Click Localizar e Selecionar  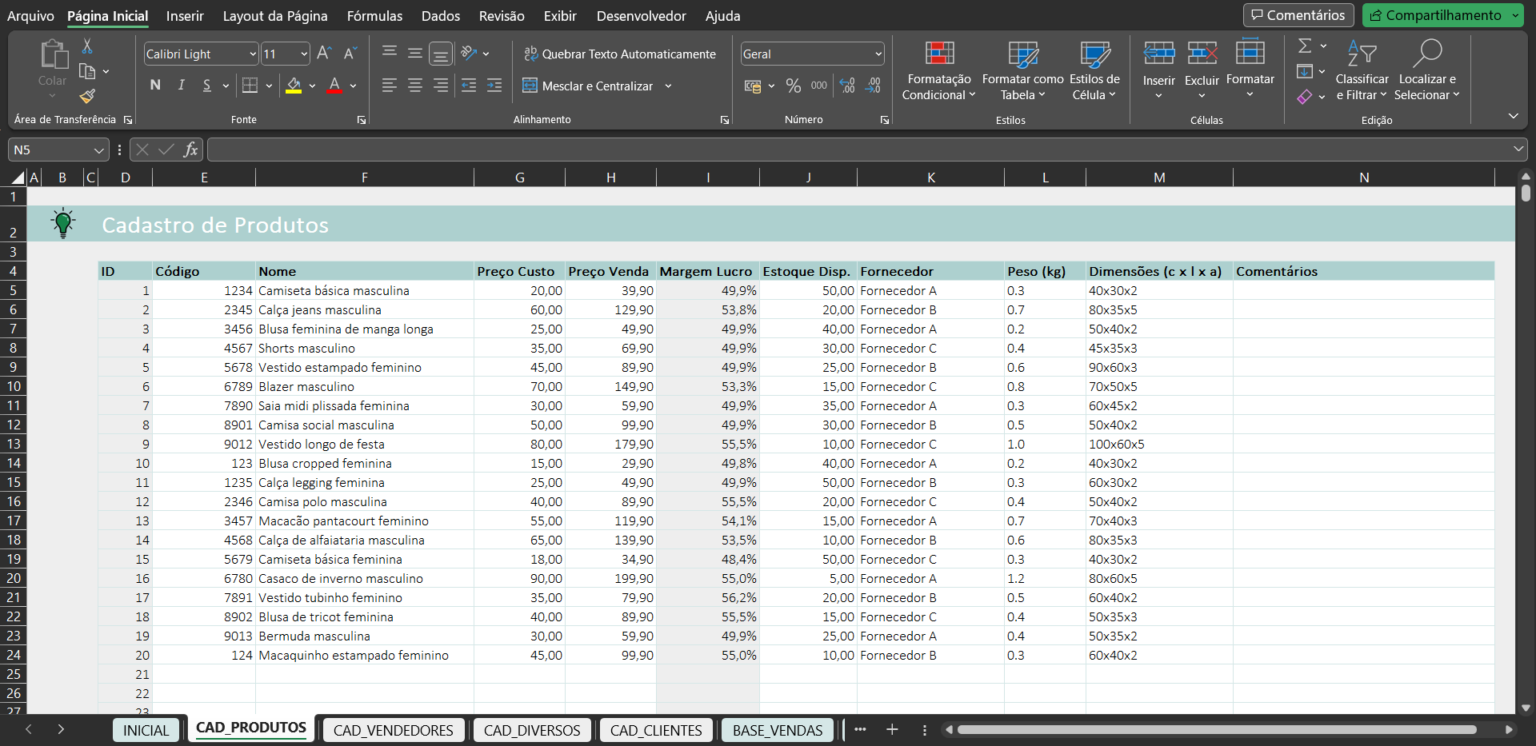tap(1427, 70)
